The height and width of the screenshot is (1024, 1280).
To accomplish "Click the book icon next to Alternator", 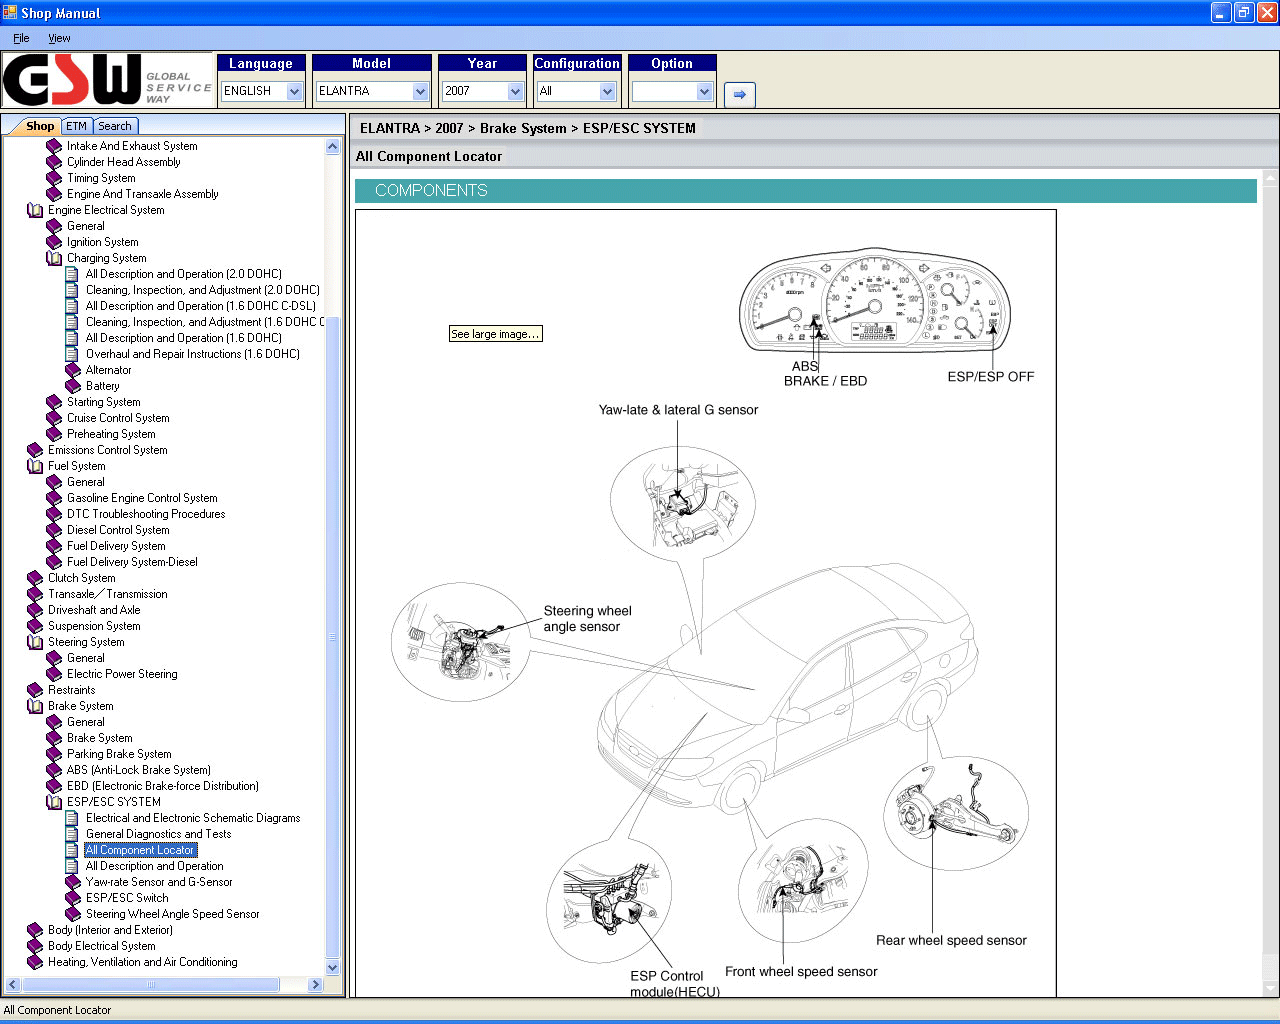I will click(x=73, y=370).
